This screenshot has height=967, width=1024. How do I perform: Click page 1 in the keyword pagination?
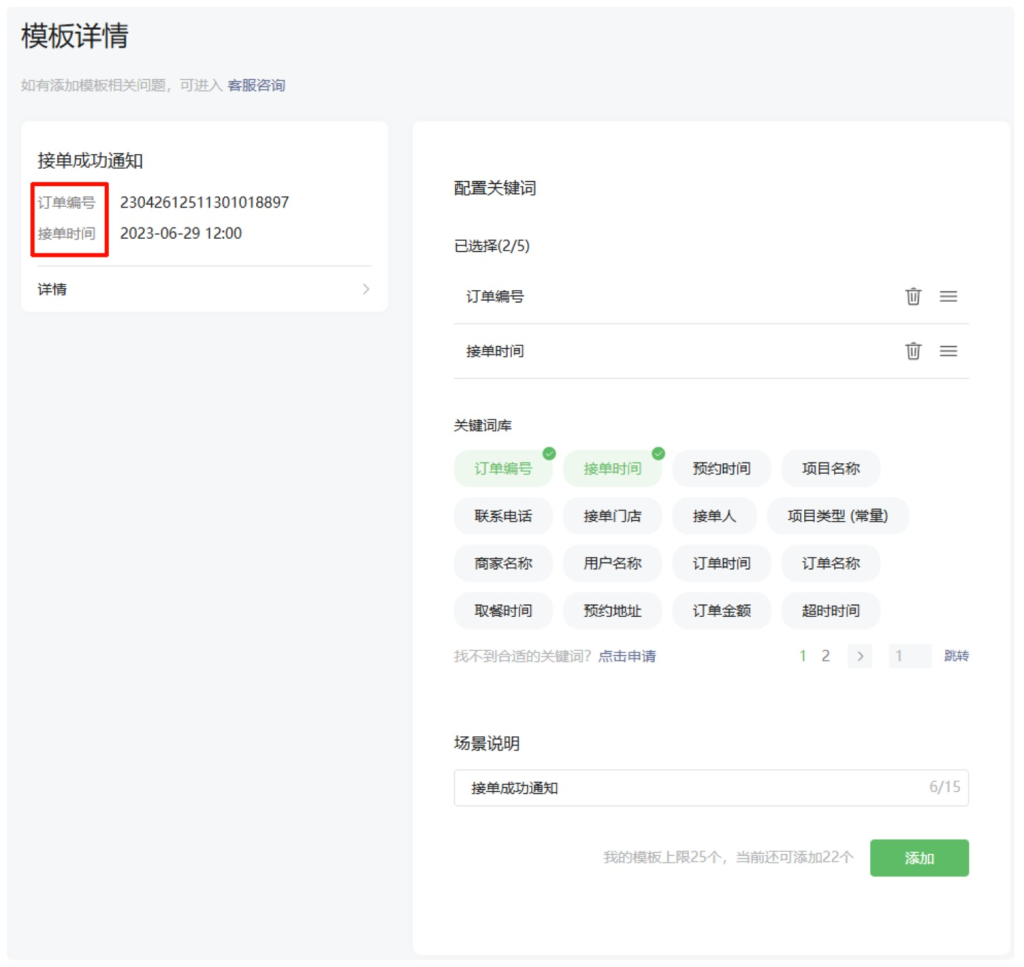(801, 656)
